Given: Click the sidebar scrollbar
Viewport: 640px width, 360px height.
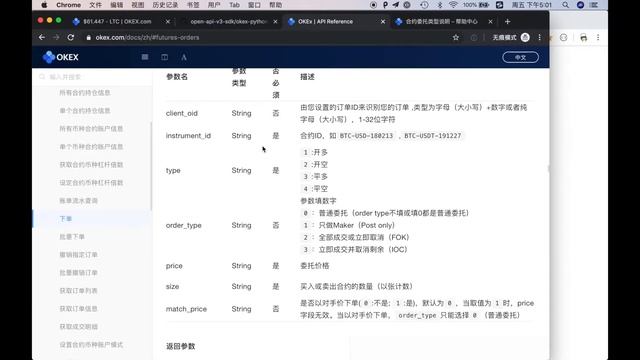Looking at the screenshot, I should coord(151,166).
